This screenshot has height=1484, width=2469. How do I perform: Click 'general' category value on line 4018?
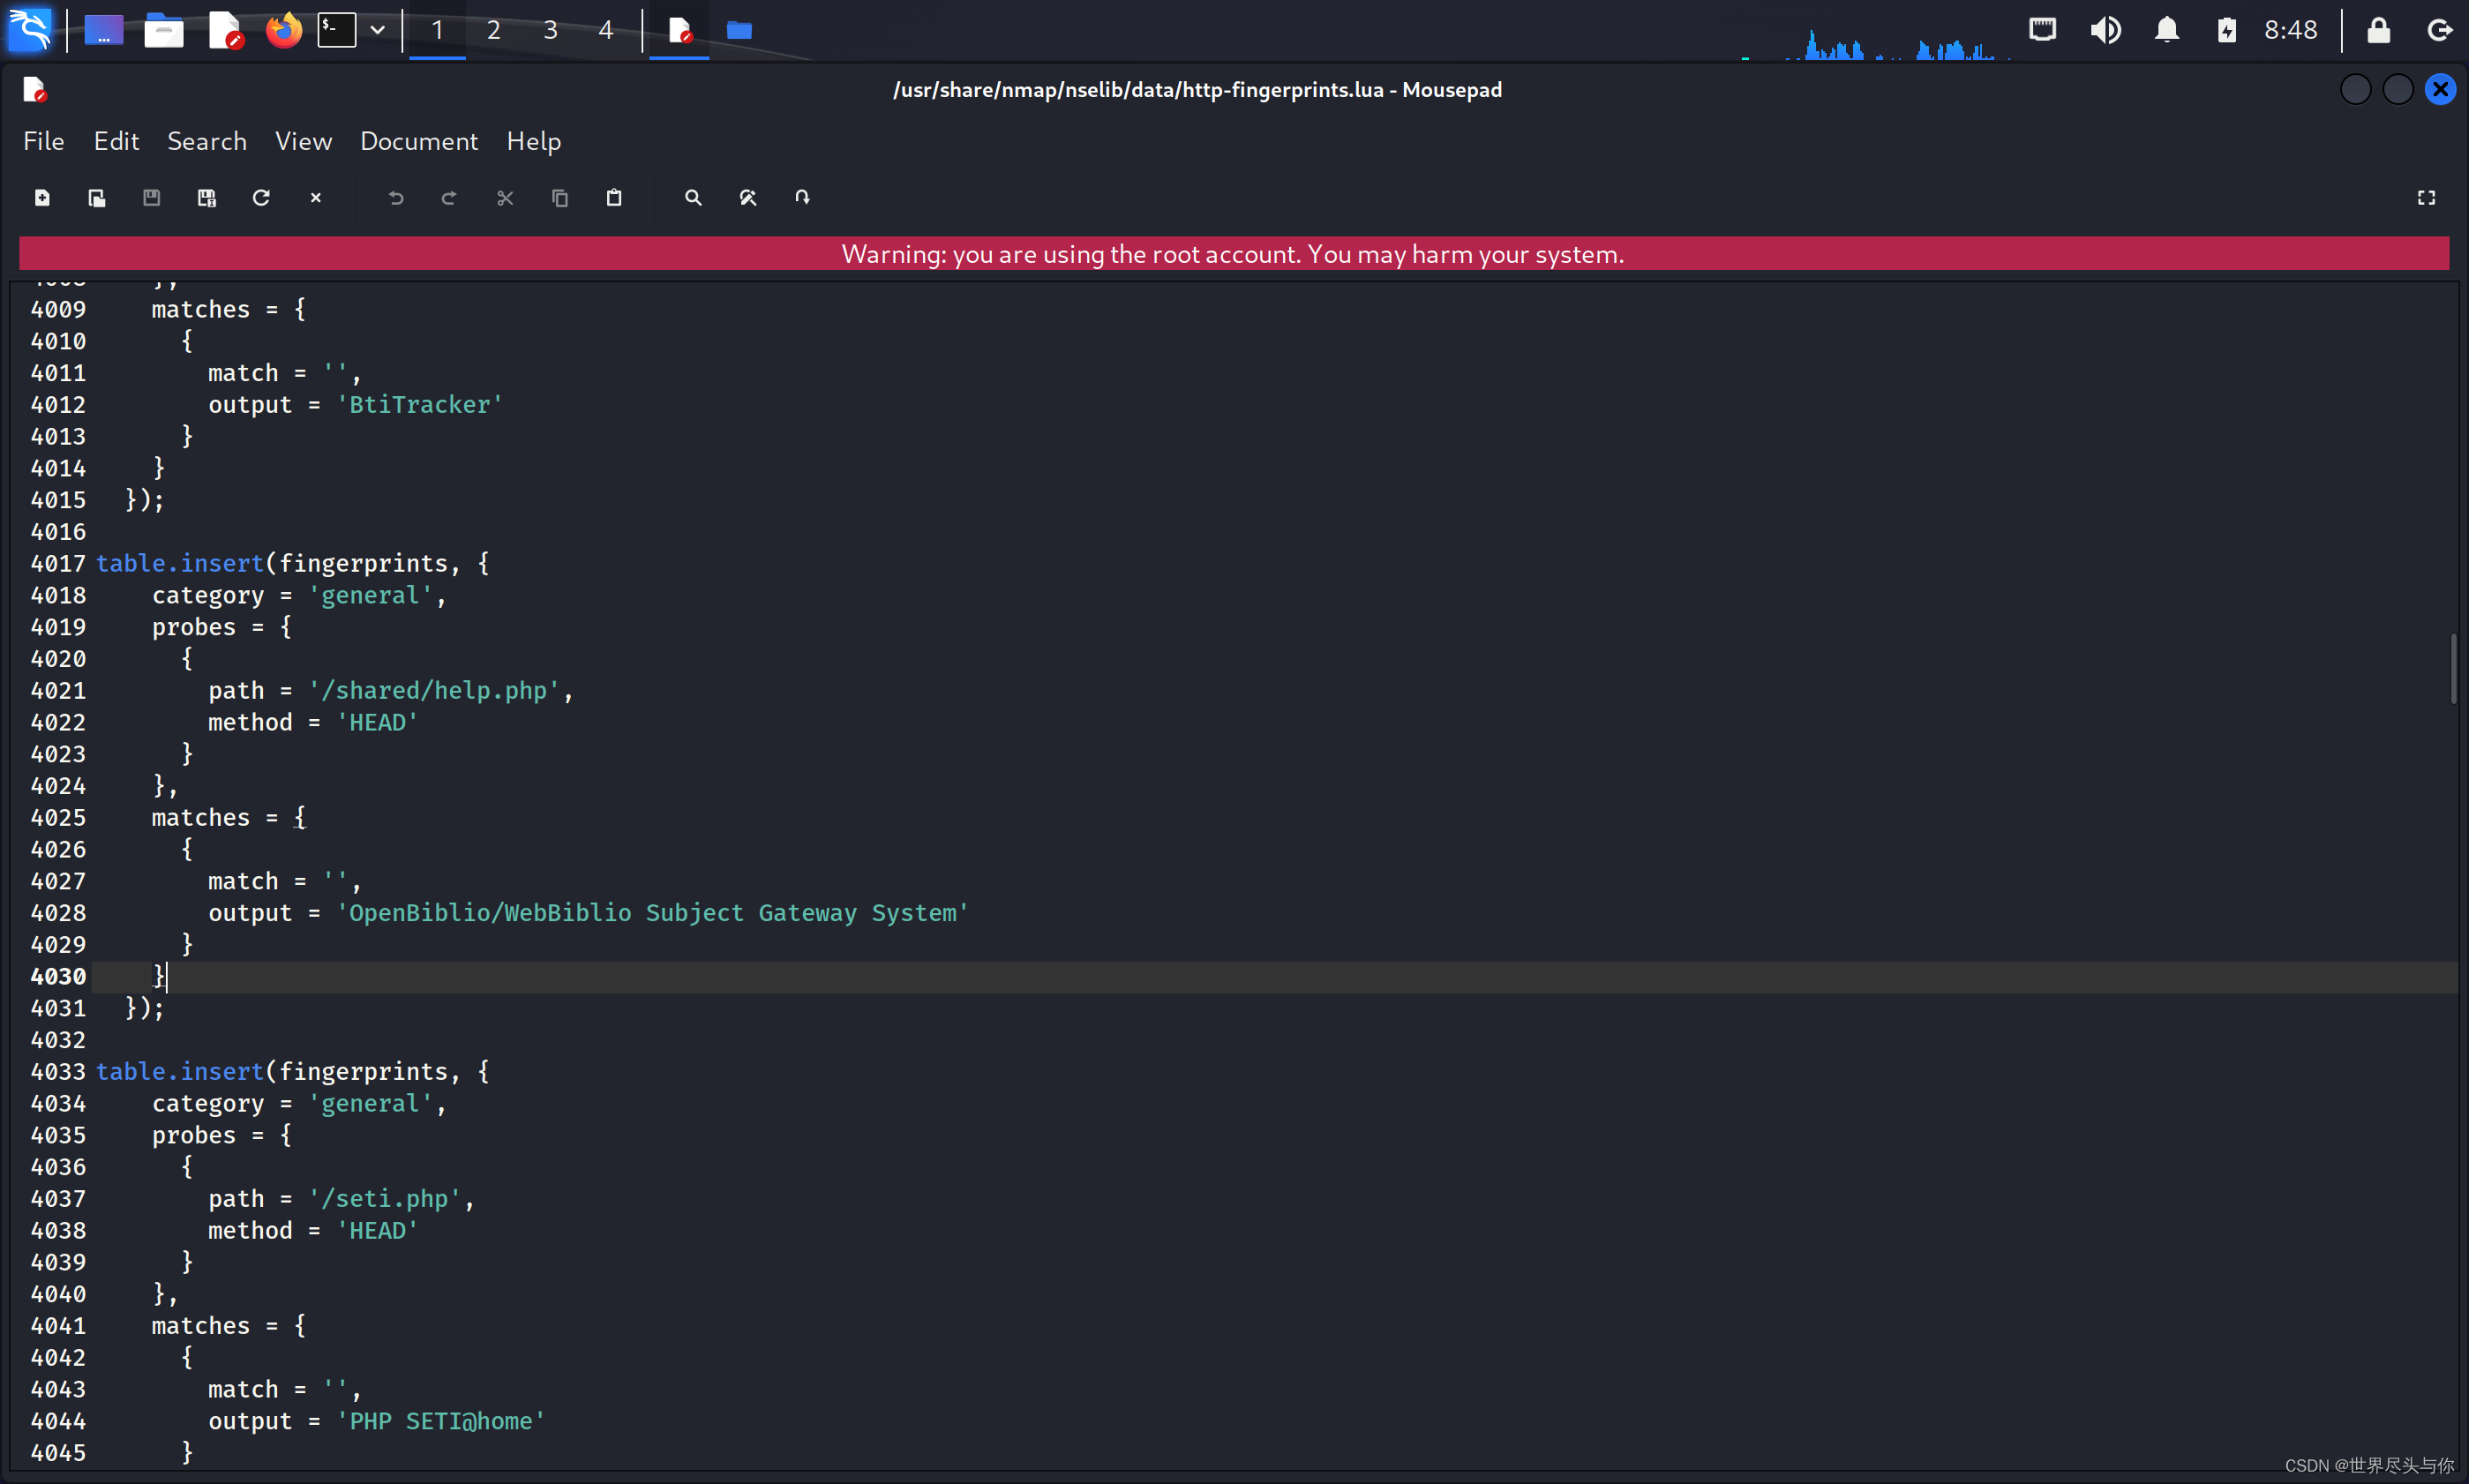pos(371,595)
